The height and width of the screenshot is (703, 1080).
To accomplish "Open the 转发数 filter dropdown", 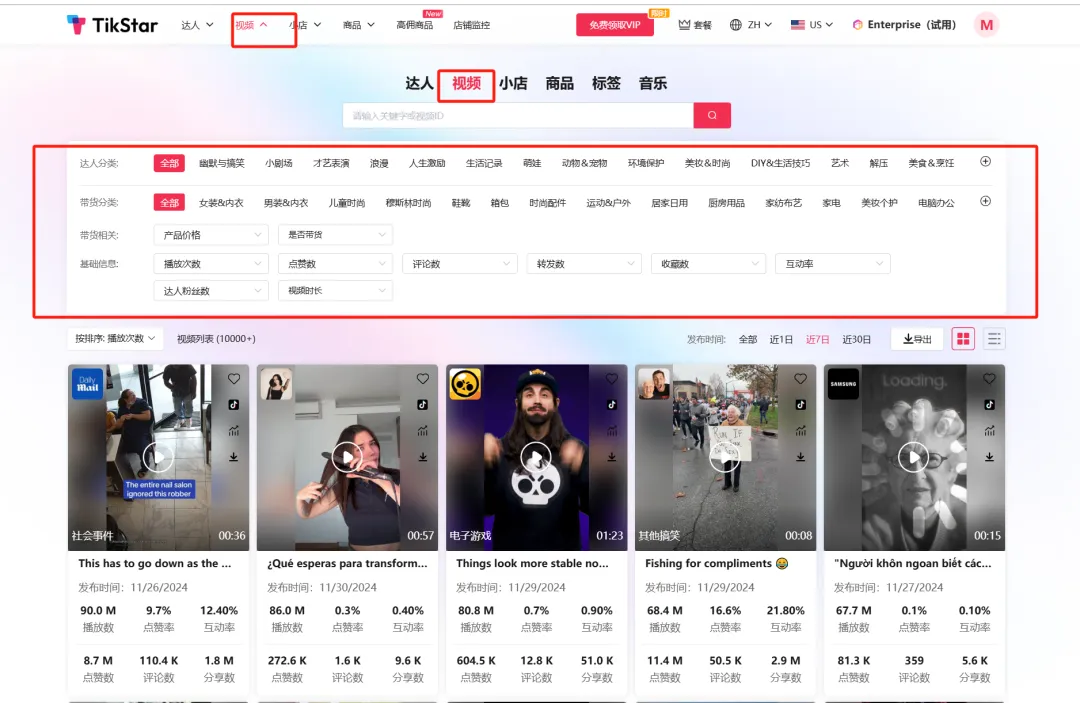I will pos(584,264).
